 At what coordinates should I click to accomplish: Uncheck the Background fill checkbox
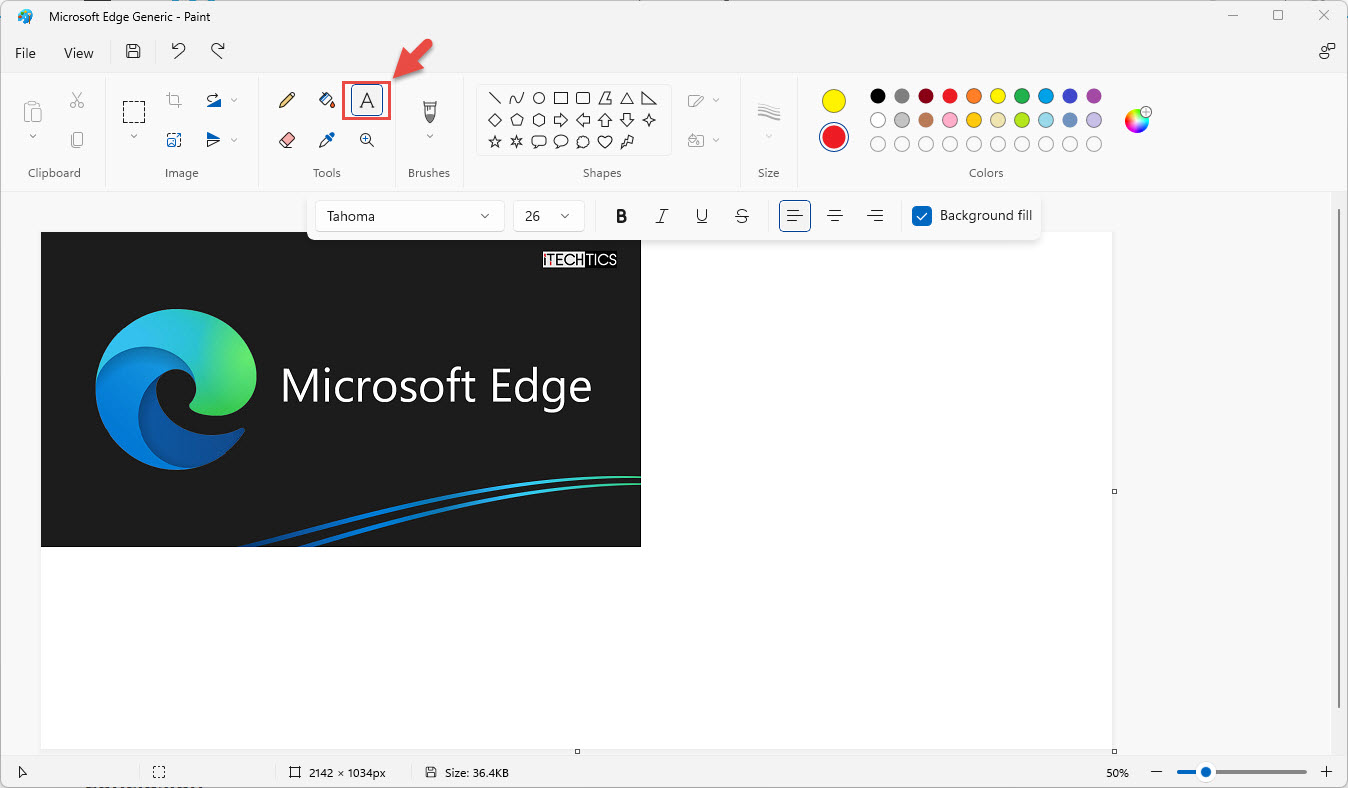[922, 216]
